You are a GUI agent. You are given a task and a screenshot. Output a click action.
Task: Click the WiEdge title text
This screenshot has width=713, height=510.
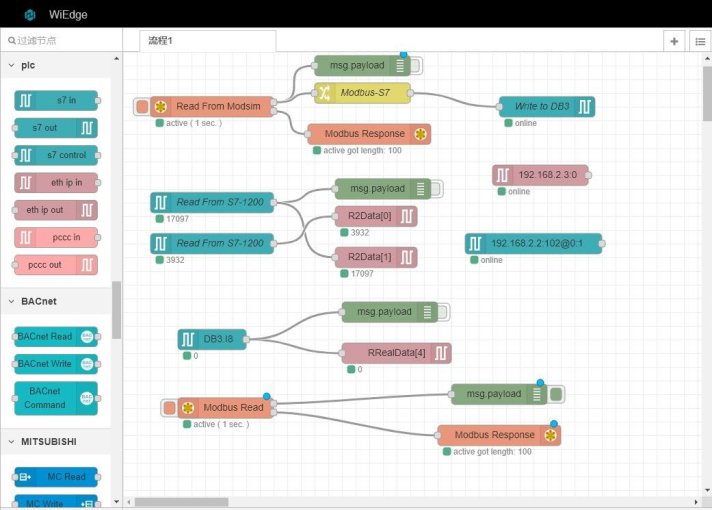(x=68, y=15)
